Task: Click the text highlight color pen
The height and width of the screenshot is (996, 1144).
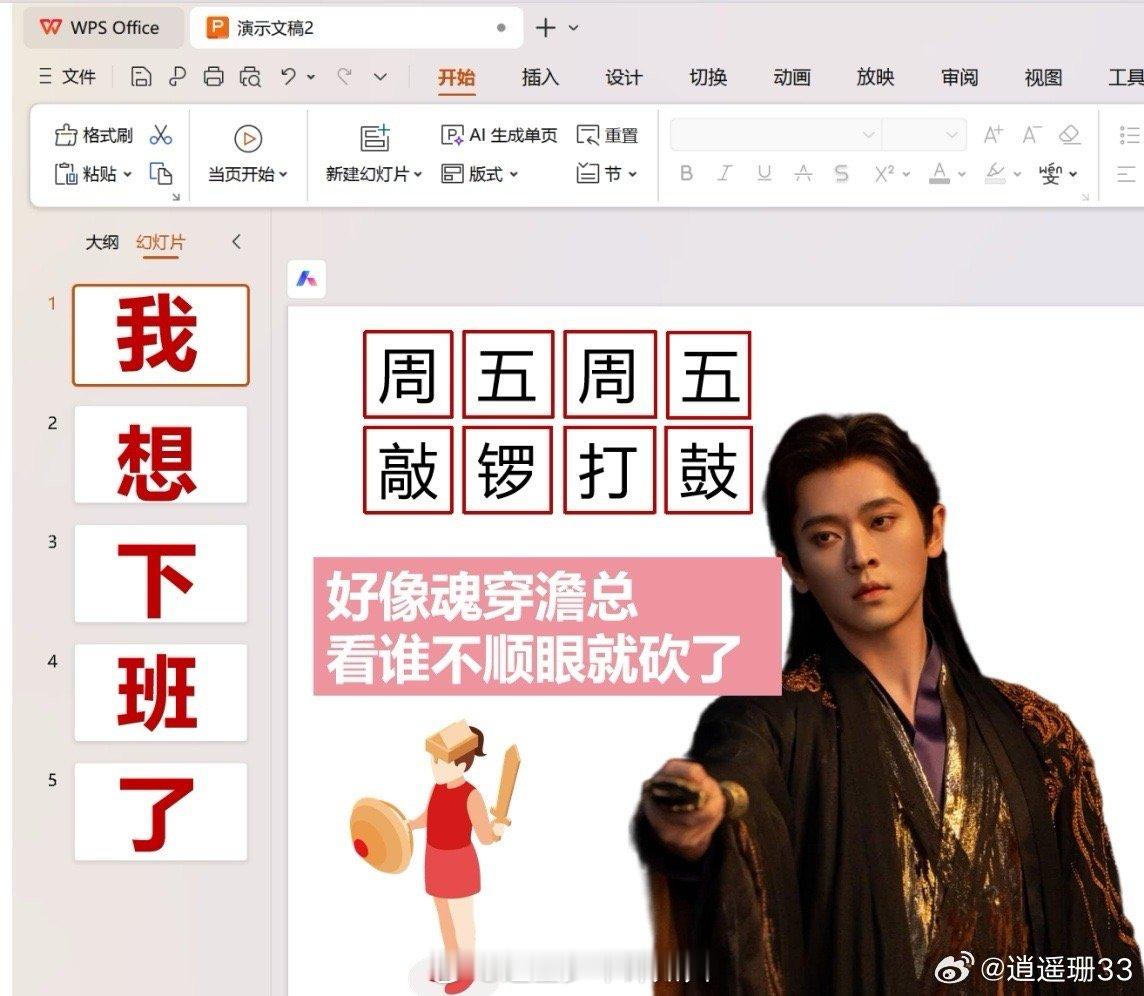Action: pos(995,173)
